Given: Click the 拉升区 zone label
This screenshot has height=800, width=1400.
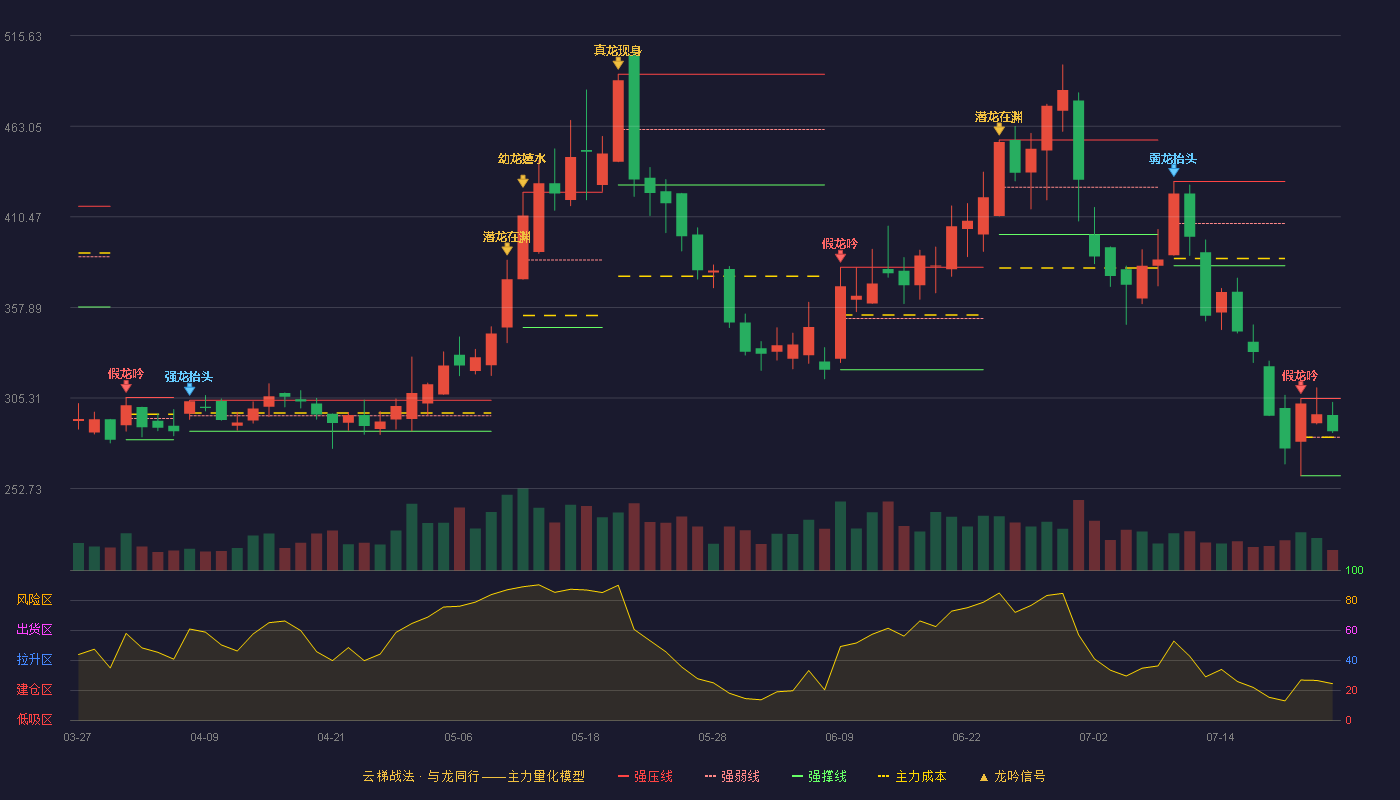Looking at the screenshot, I should tap(34, 660).
